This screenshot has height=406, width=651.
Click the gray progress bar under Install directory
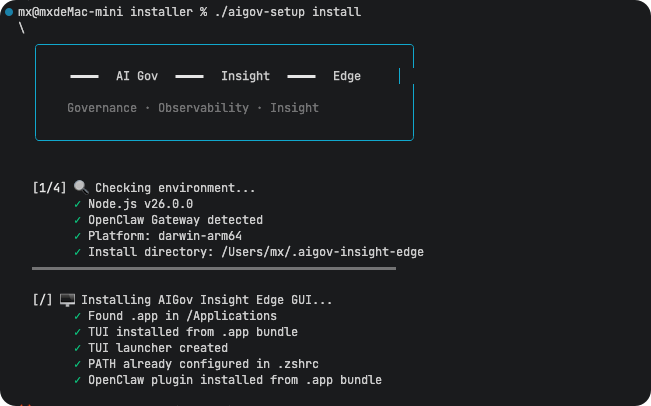click(214, 269)
